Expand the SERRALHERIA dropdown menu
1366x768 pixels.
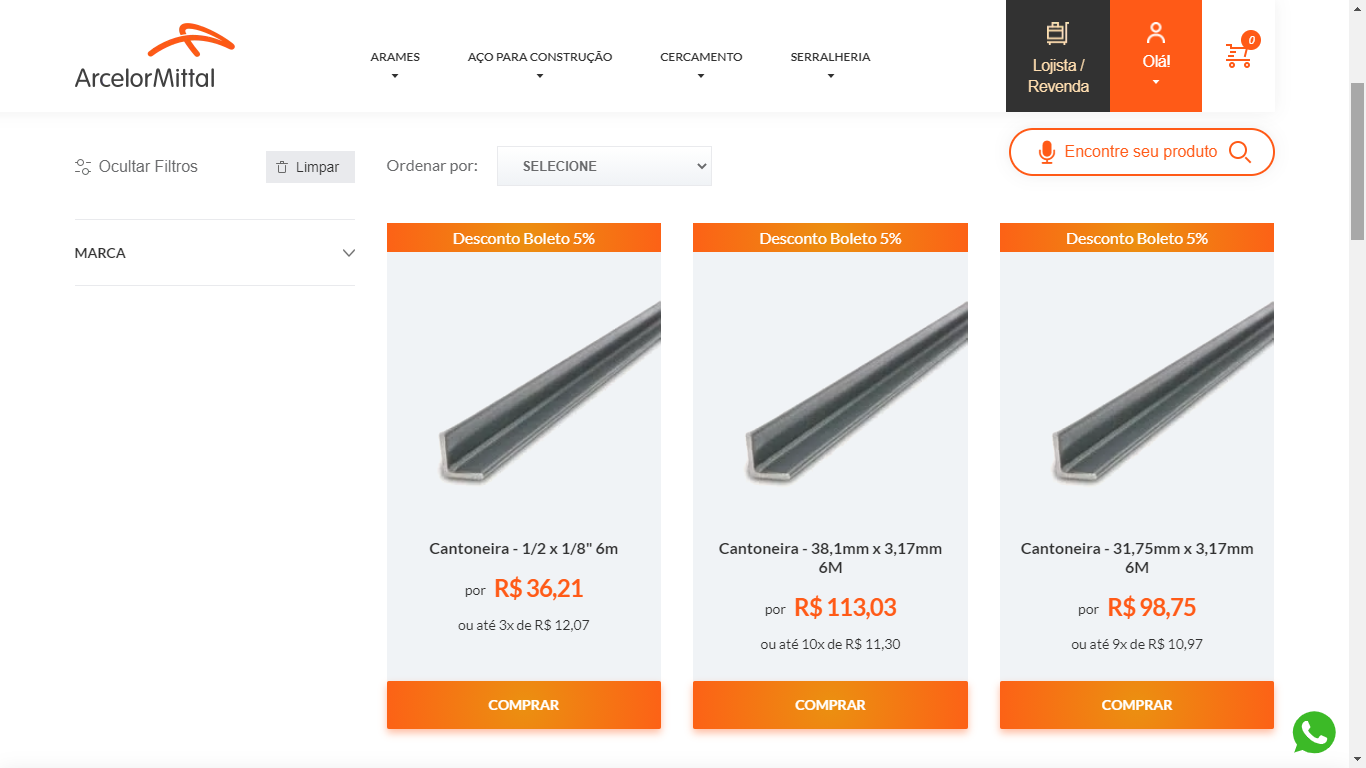(x=830, y=57)
